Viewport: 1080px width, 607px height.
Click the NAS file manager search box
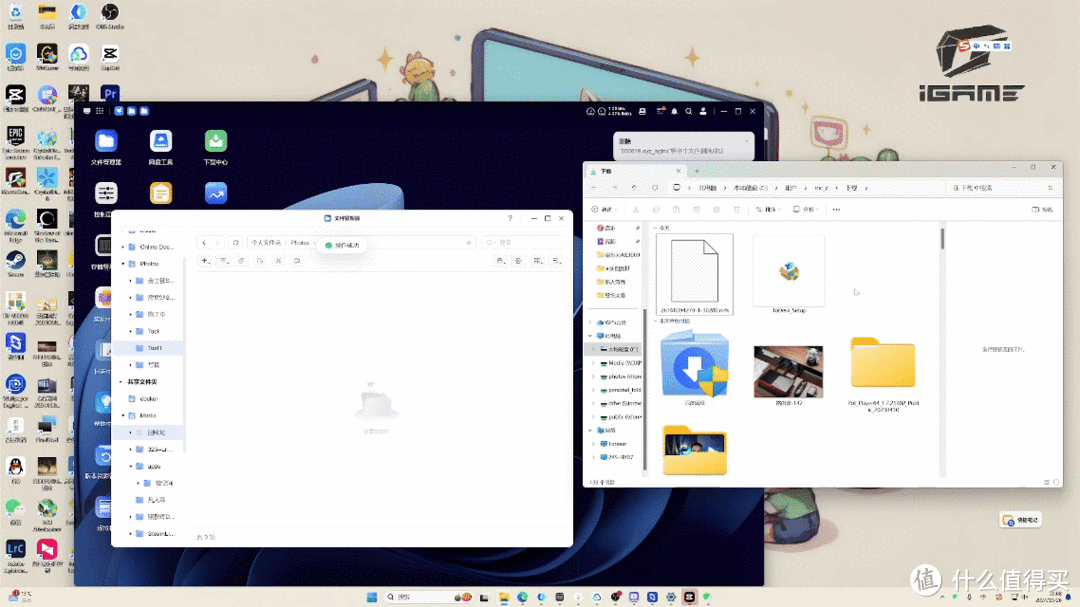[523, 242]
